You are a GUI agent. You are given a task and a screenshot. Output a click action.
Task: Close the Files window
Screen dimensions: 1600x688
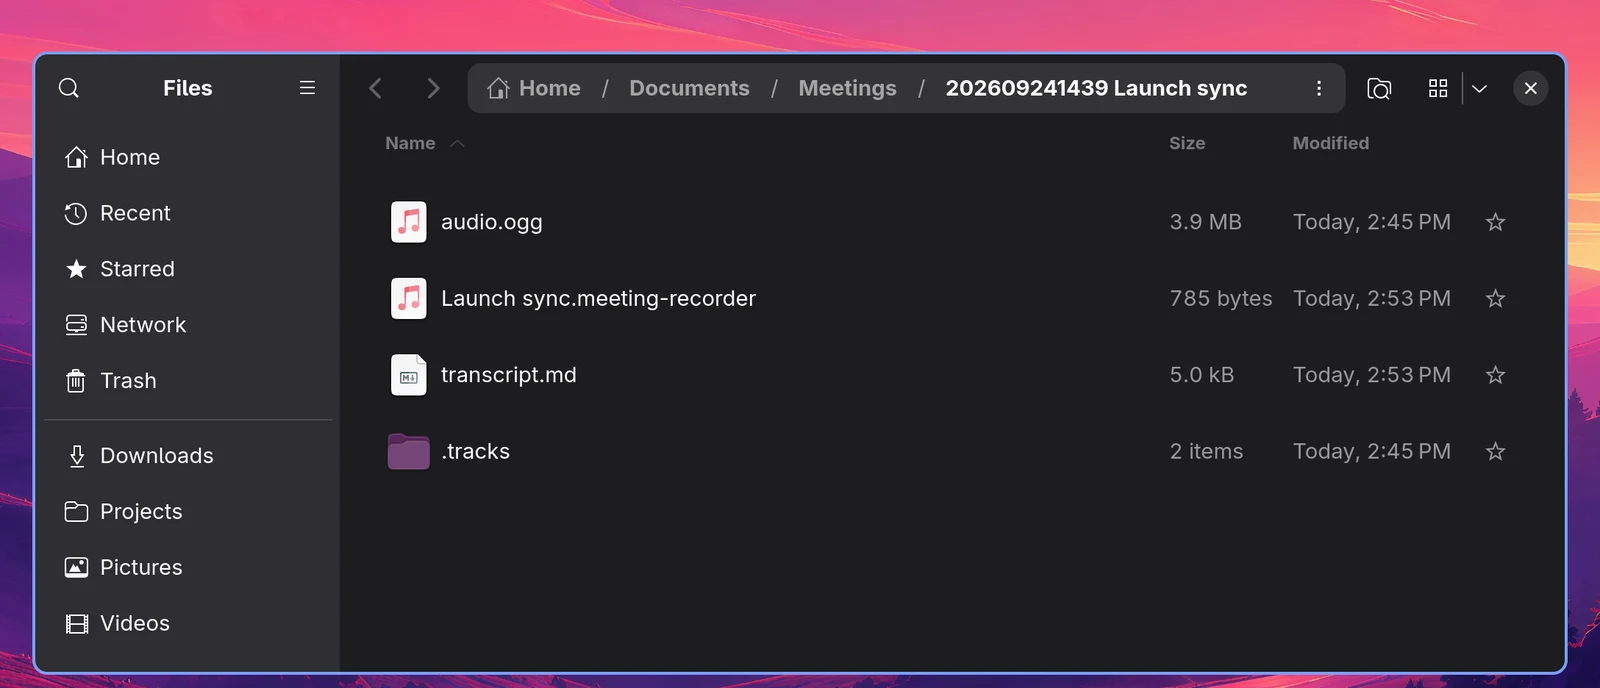point(1530,88)
